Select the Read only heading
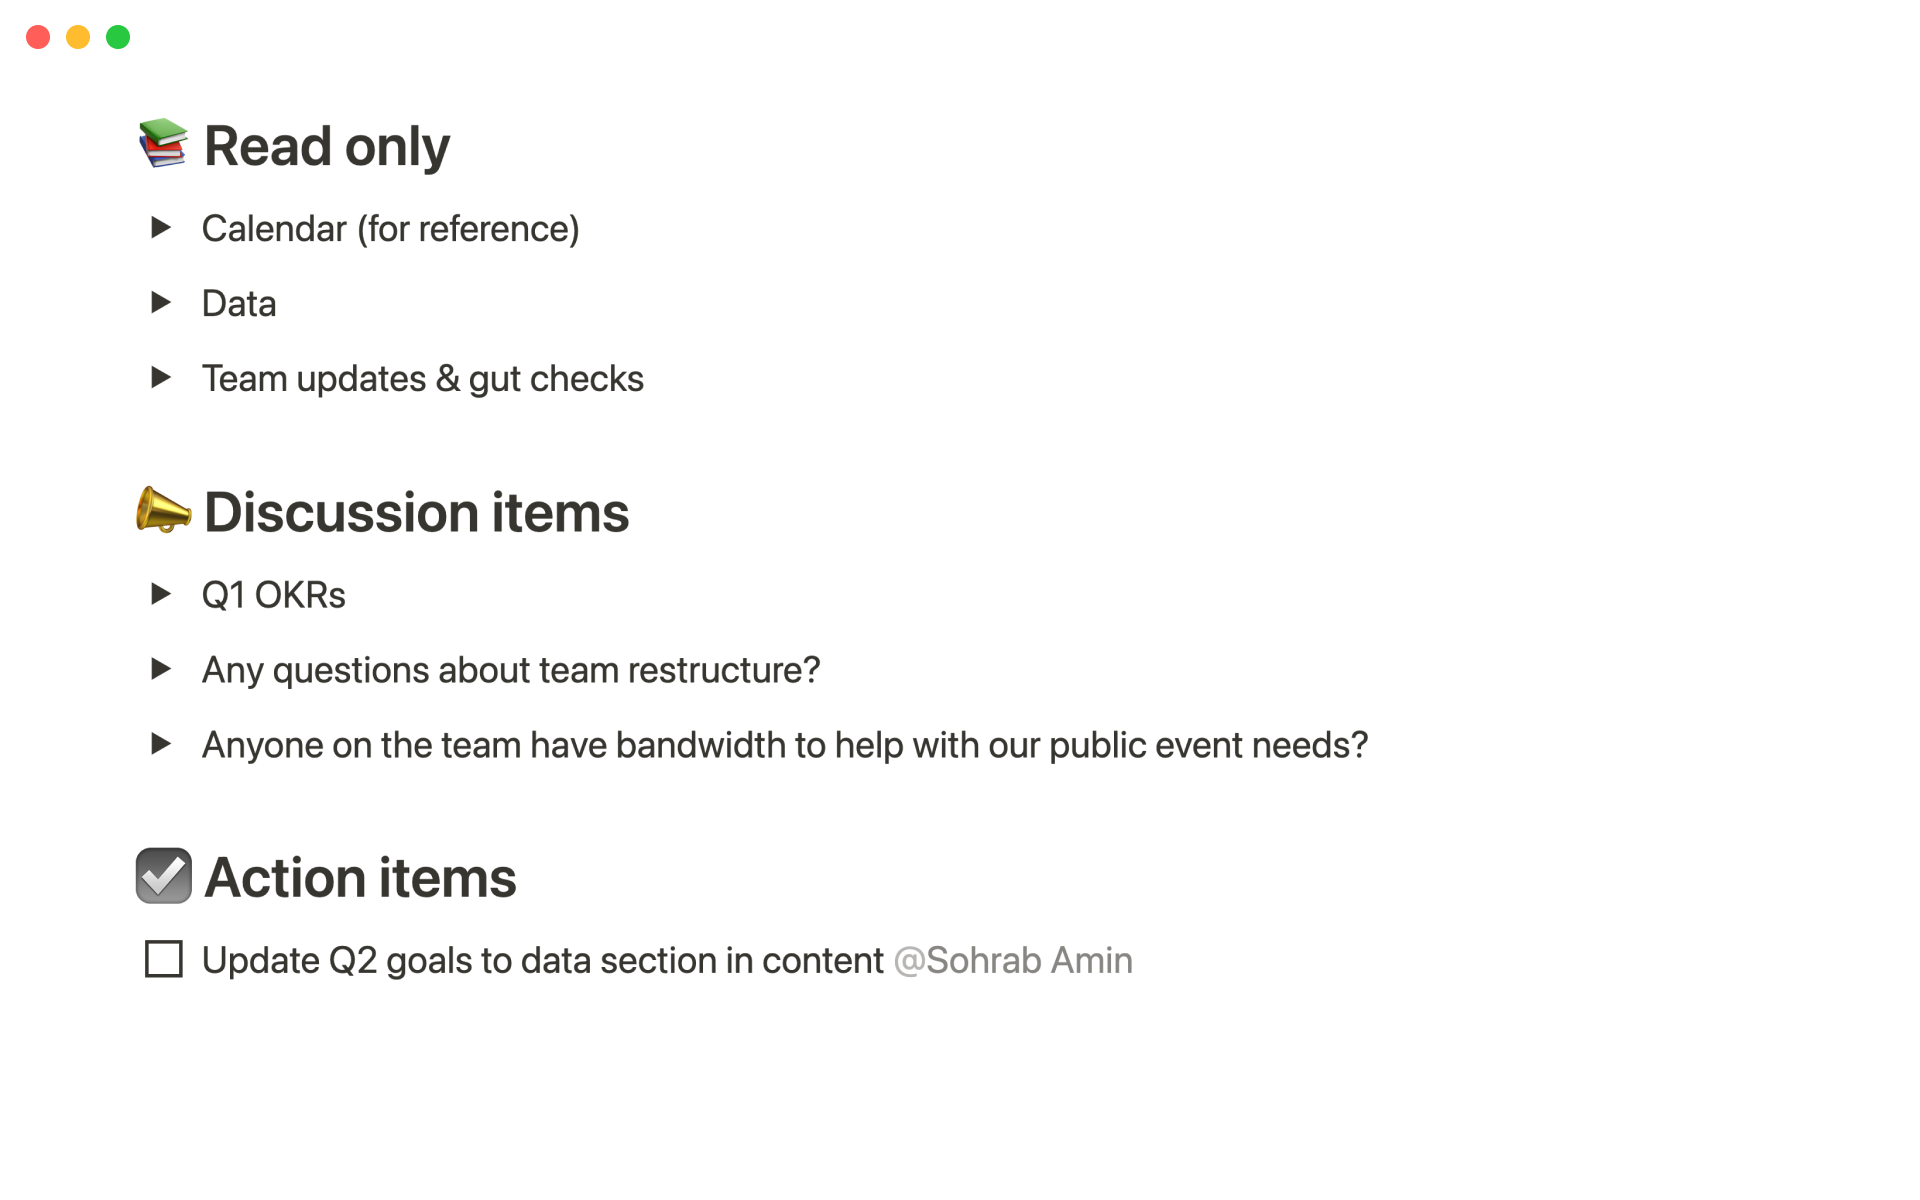 [326, 145]
